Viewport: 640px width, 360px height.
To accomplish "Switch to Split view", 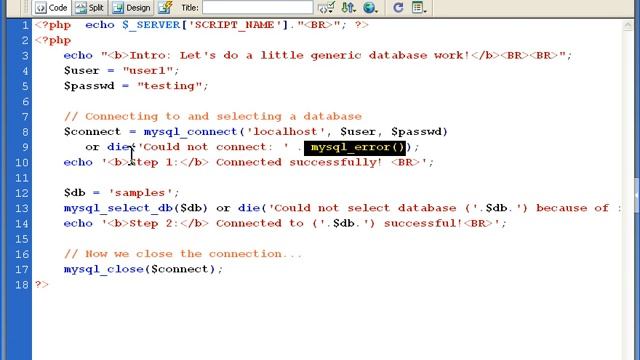I will coord(90,8).
